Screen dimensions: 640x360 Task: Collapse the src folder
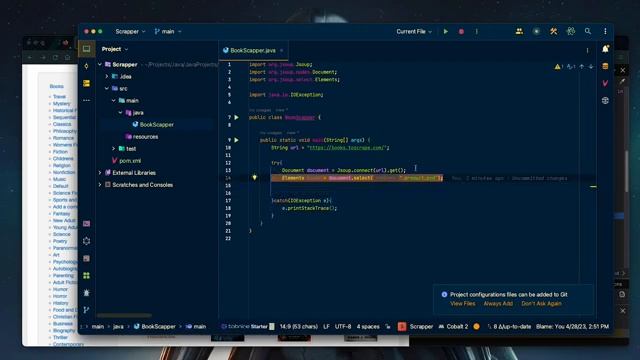(x=107, y=88)
